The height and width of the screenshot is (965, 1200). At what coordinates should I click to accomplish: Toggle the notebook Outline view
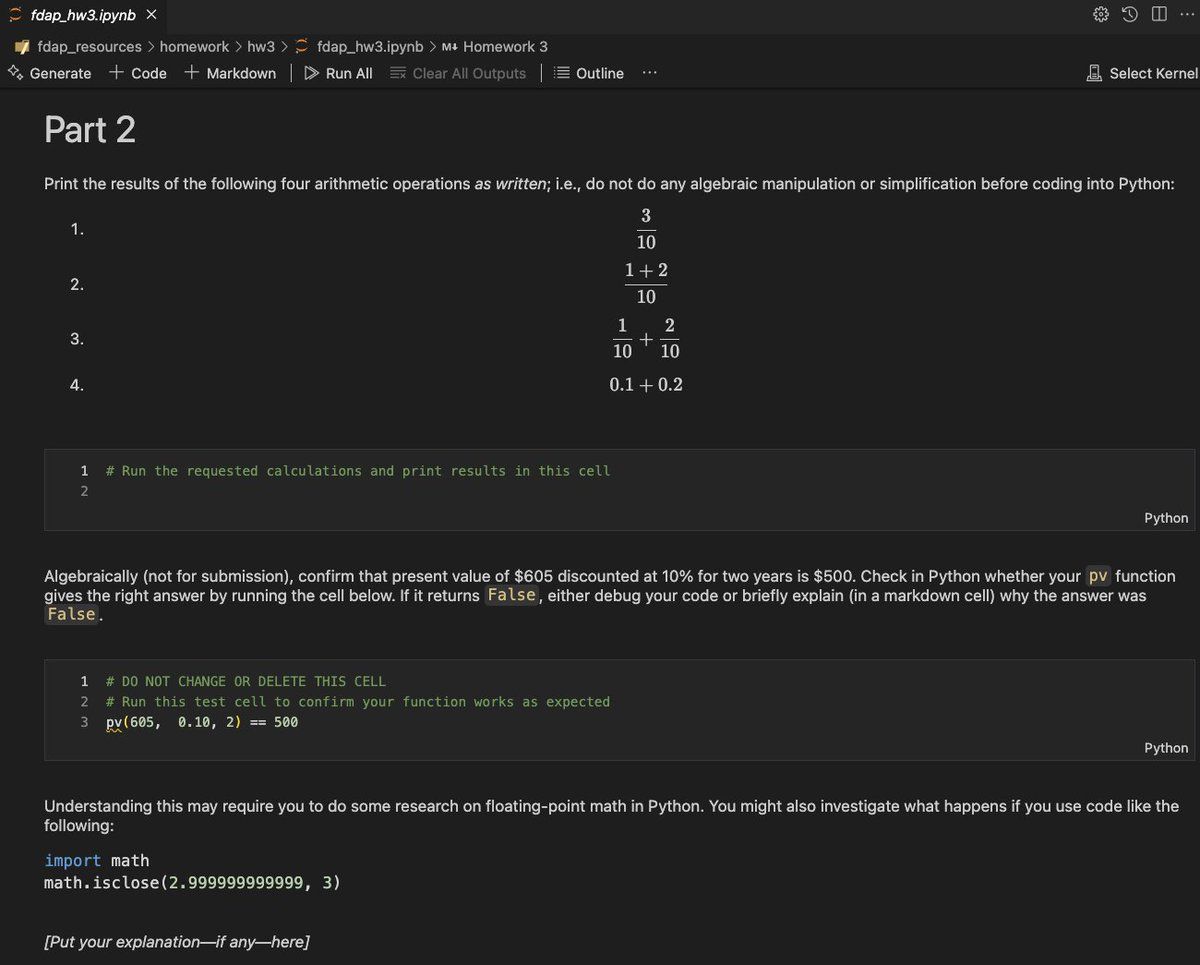click(x=589, y=73)
